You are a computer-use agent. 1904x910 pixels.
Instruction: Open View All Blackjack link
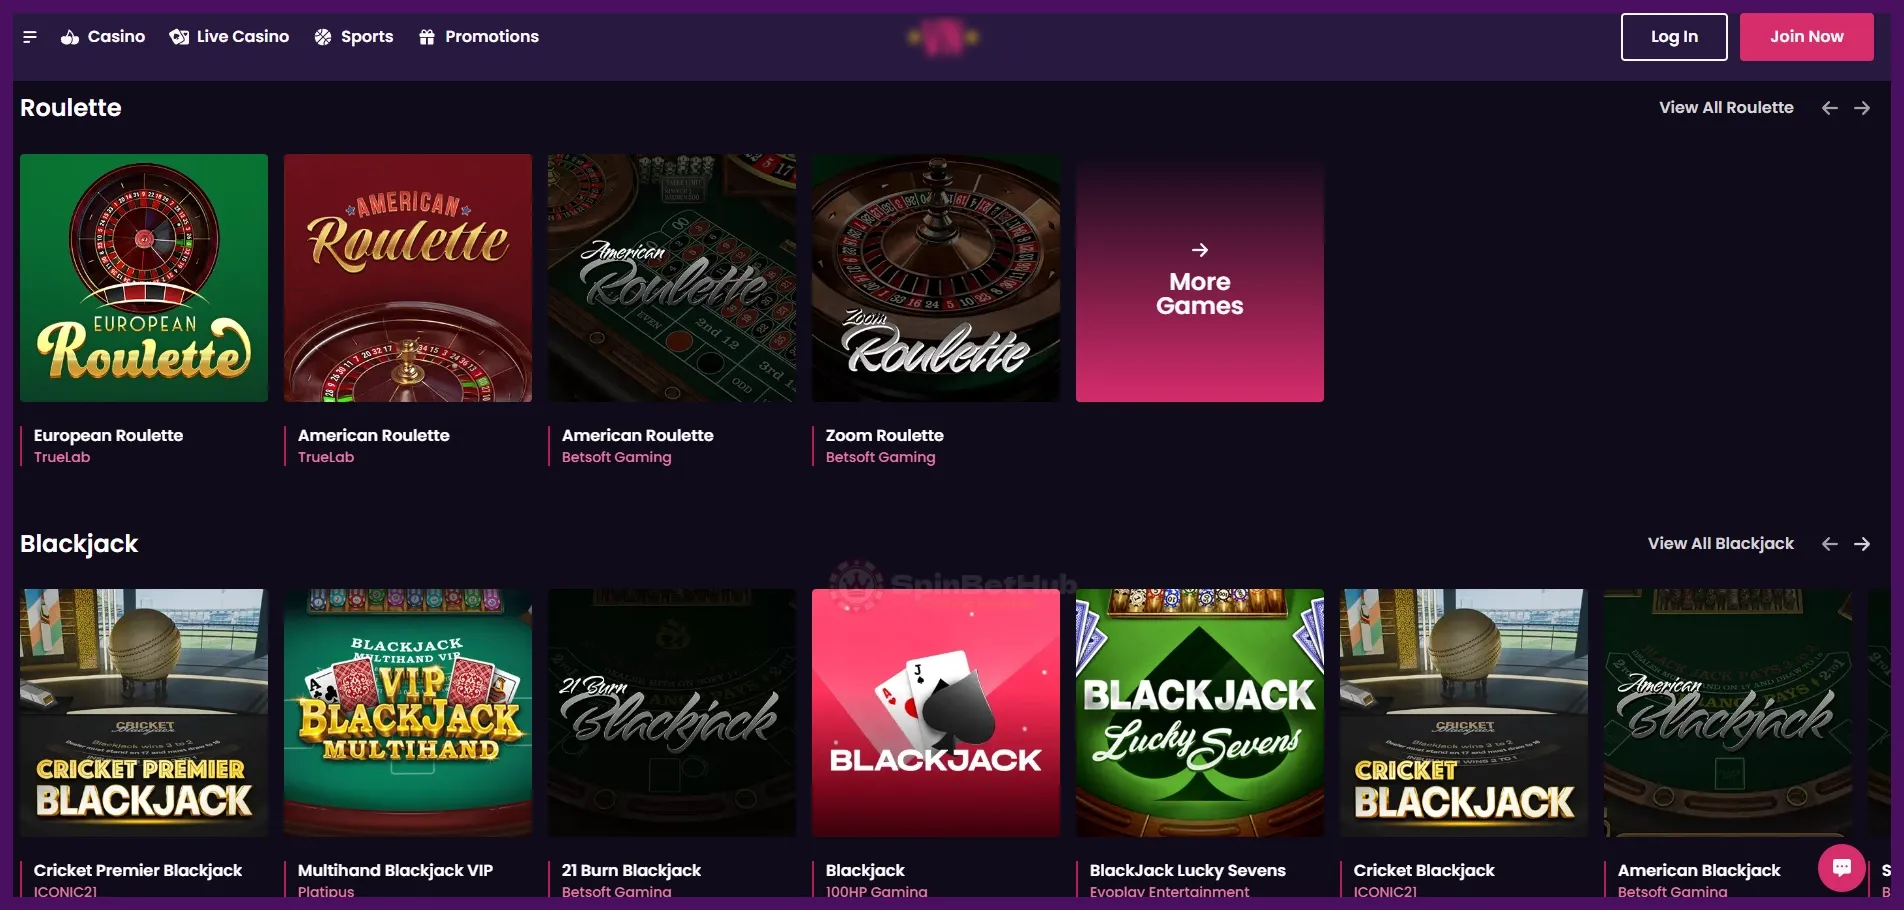1721,543
